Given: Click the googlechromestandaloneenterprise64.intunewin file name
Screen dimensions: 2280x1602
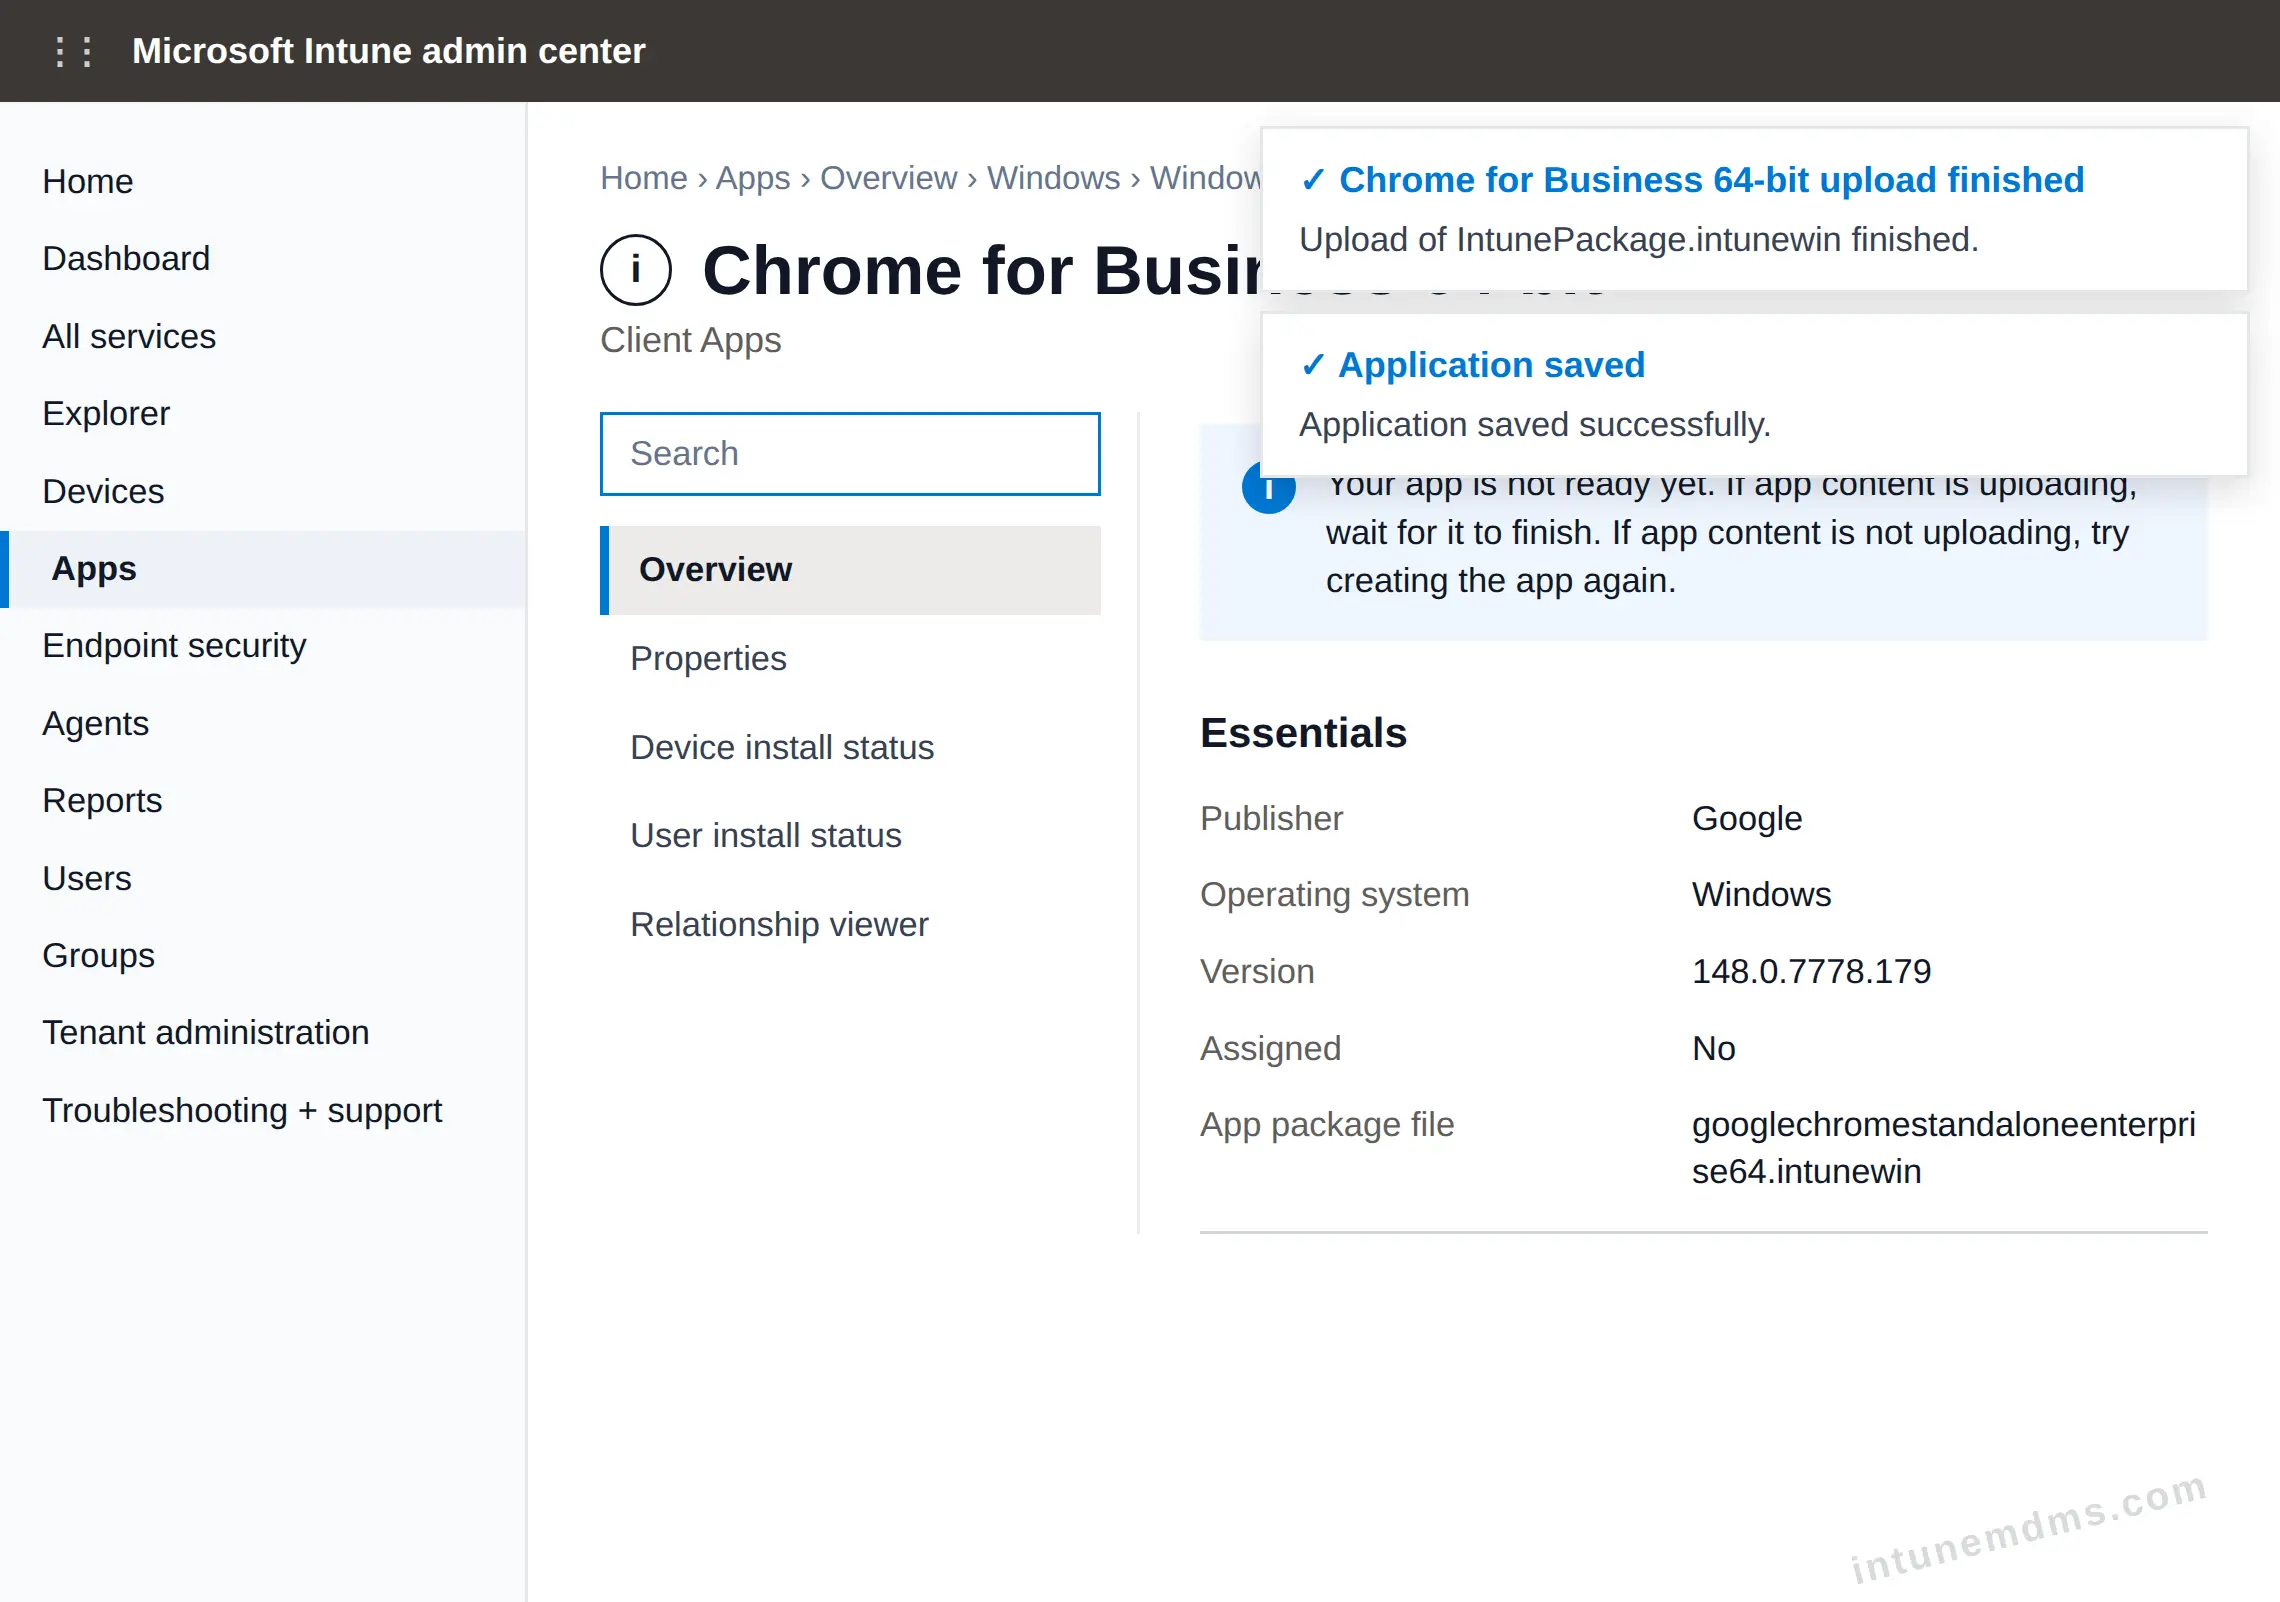Looking at the screenshot, I should 1944,1148.
